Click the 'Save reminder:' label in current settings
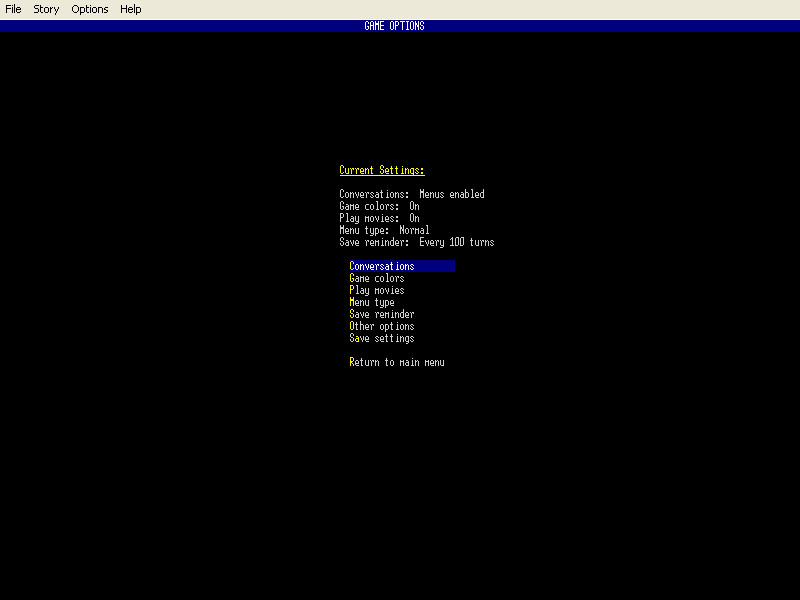 pos(374,242)
